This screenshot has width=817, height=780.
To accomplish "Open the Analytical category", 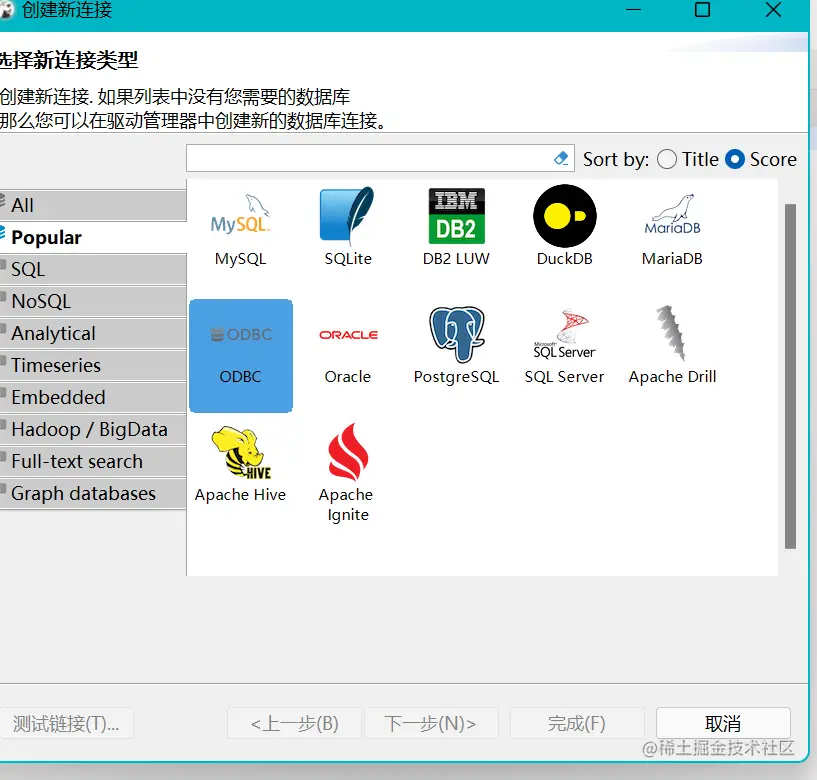I will click(x=93, y=333).
